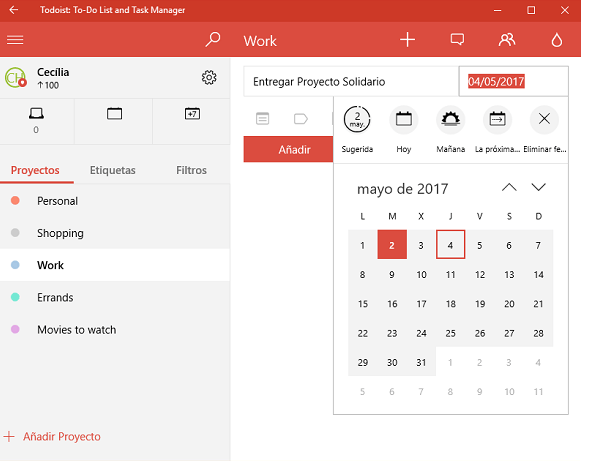Open the Errands project

point(115,297)
